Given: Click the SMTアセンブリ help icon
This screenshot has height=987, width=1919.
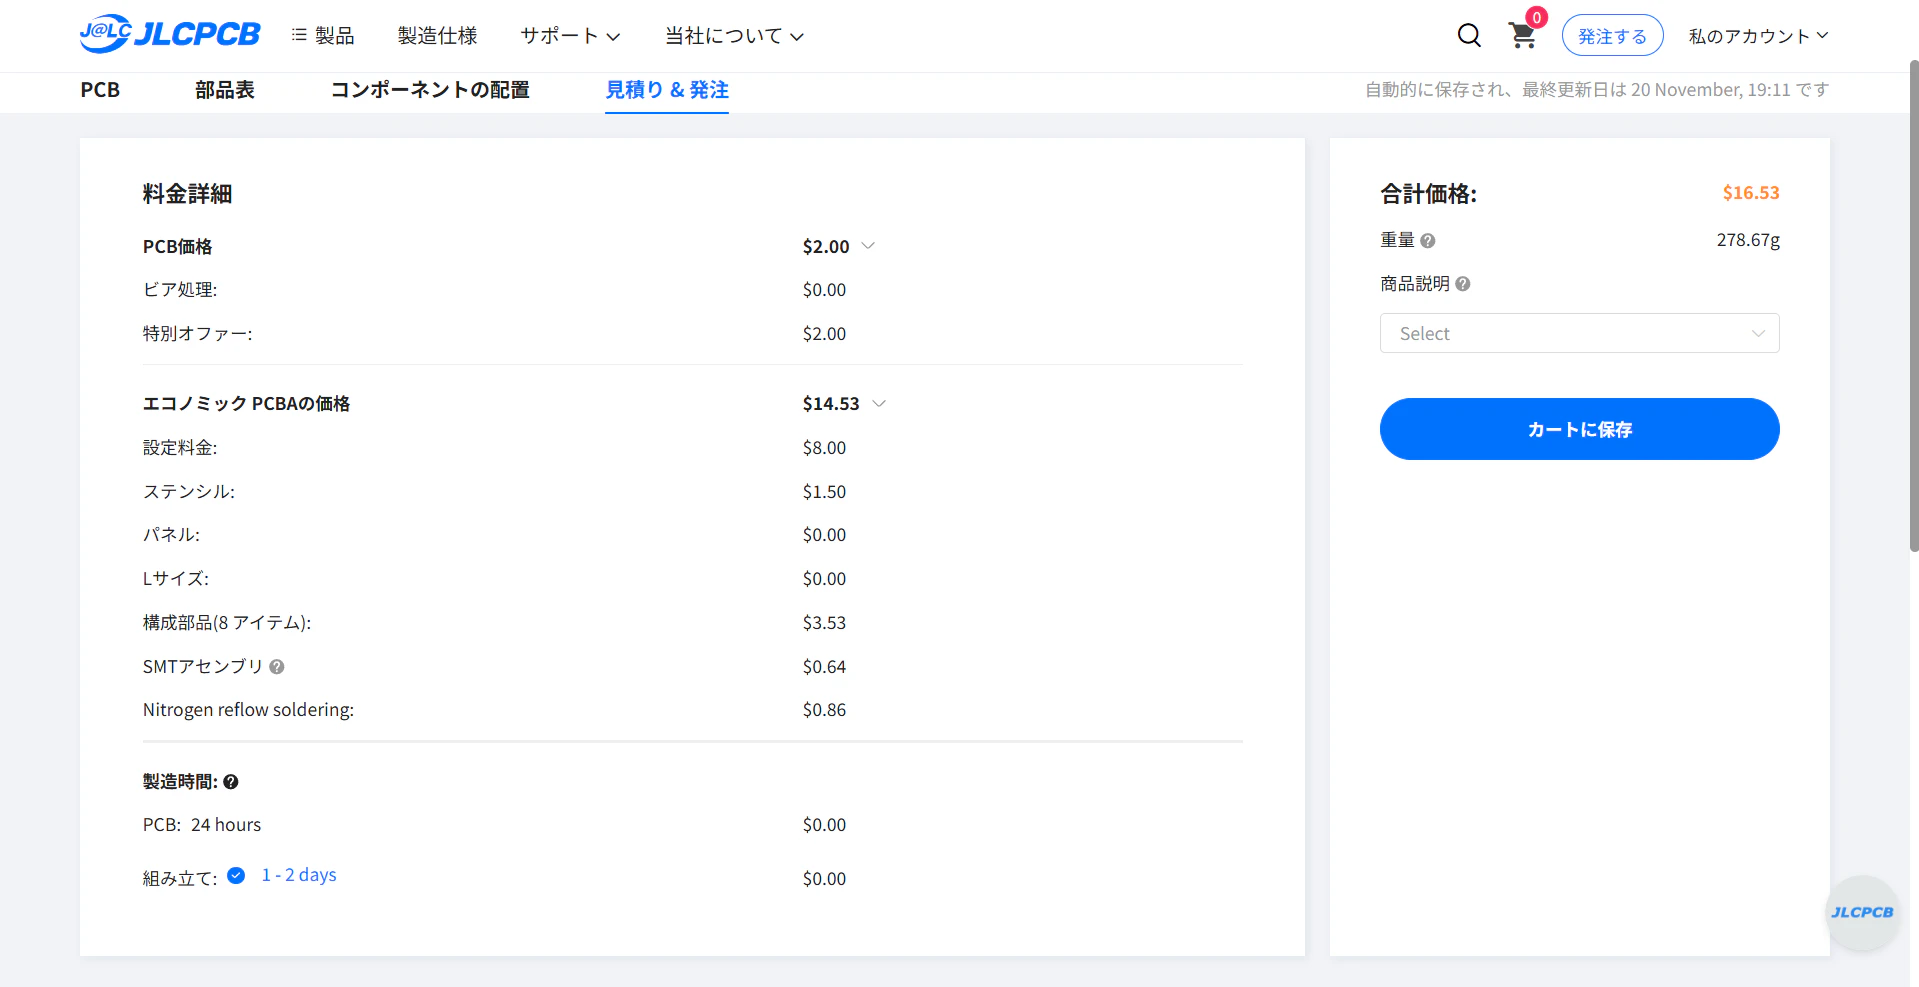Looking at the screenshot, I should (277, 667).
